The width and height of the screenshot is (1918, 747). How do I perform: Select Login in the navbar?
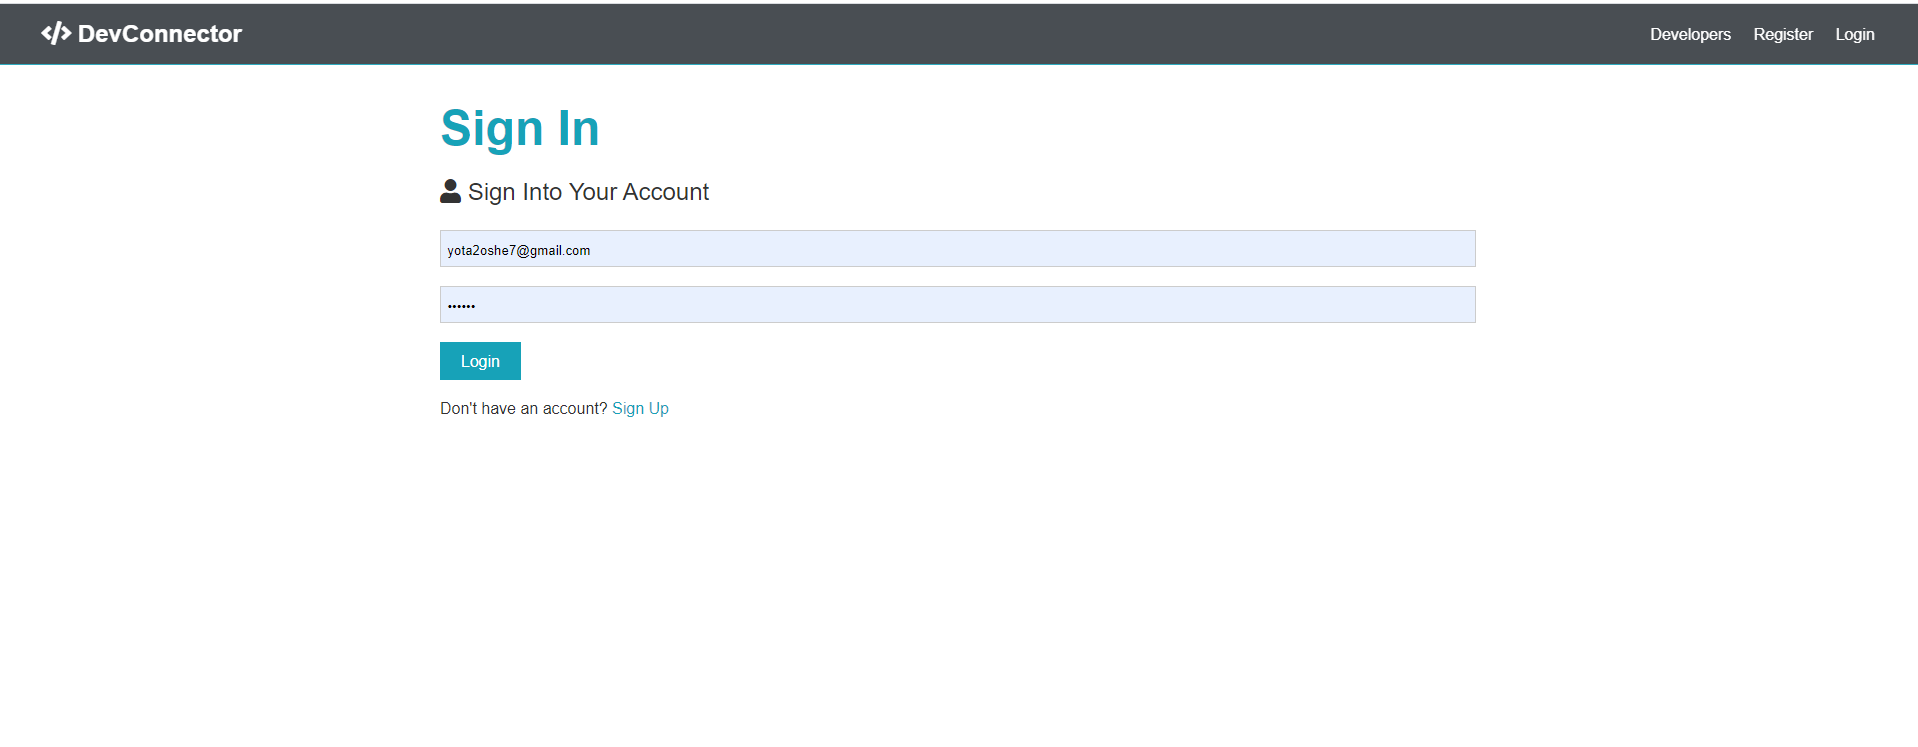point(1855,34)
